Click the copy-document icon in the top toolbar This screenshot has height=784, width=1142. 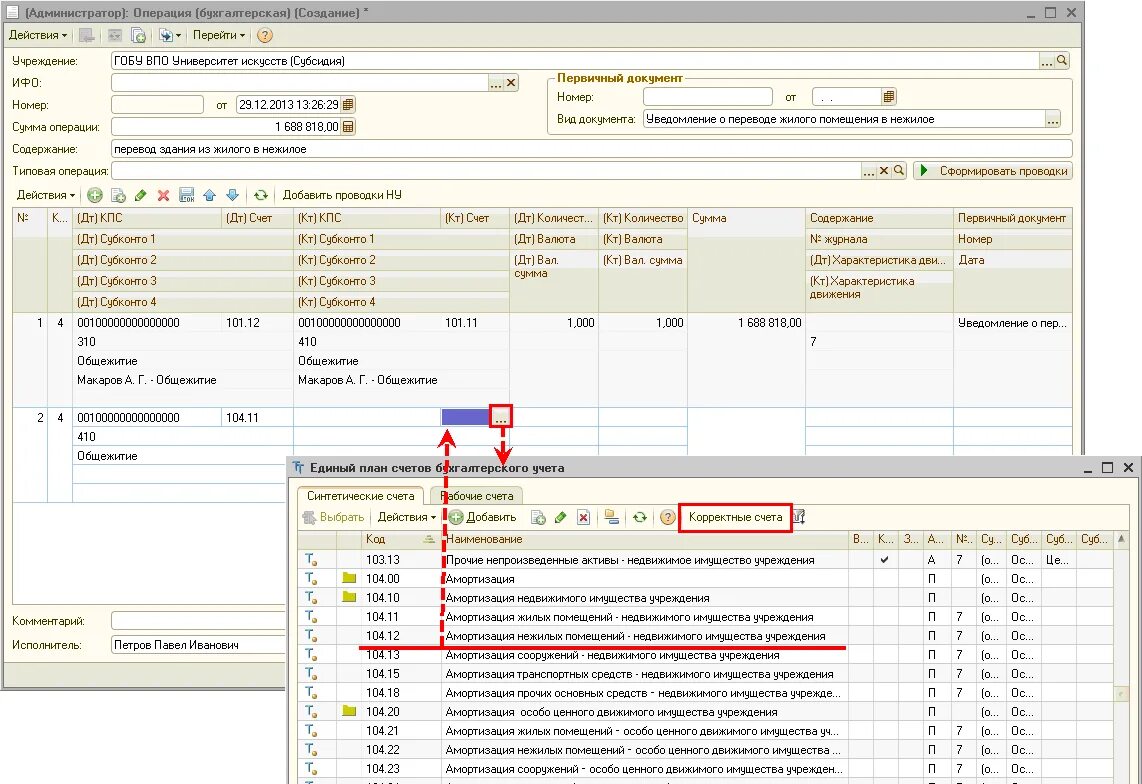[138, 35]
